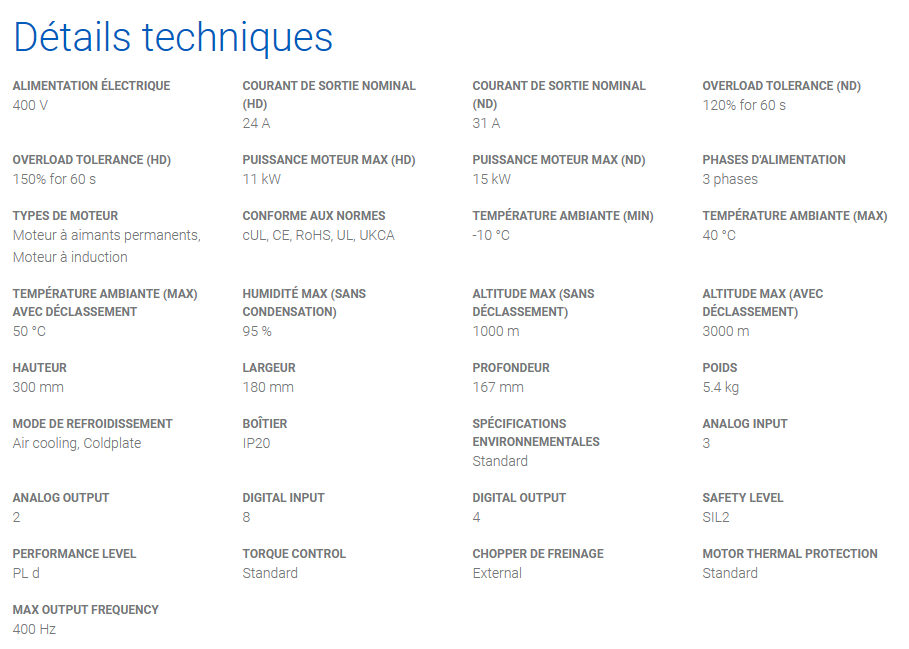Click the 'CONFORME AUX NORMES' label
This screenshot has width=909, height=649.
click(x=314, y=216)
